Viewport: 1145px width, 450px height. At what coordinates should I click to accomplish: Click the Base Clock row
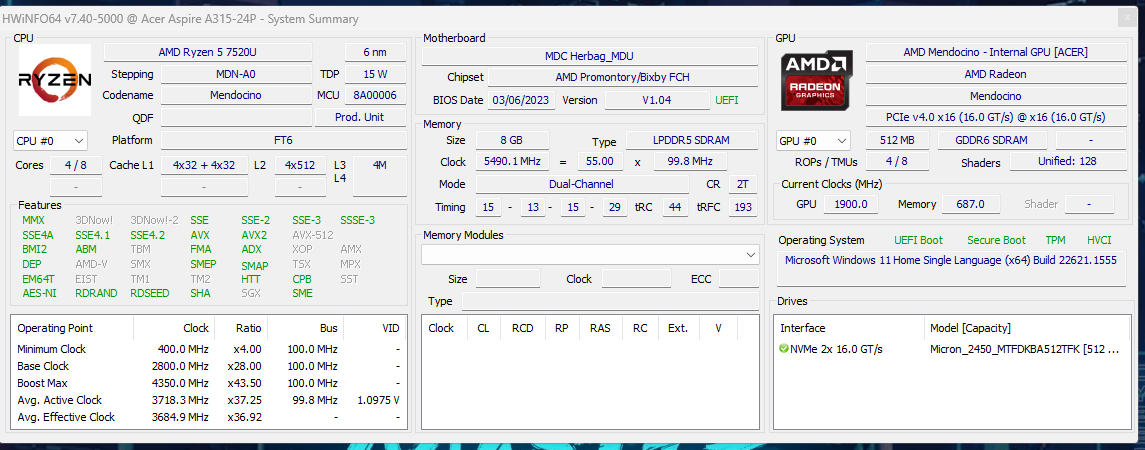pos(209,366)
